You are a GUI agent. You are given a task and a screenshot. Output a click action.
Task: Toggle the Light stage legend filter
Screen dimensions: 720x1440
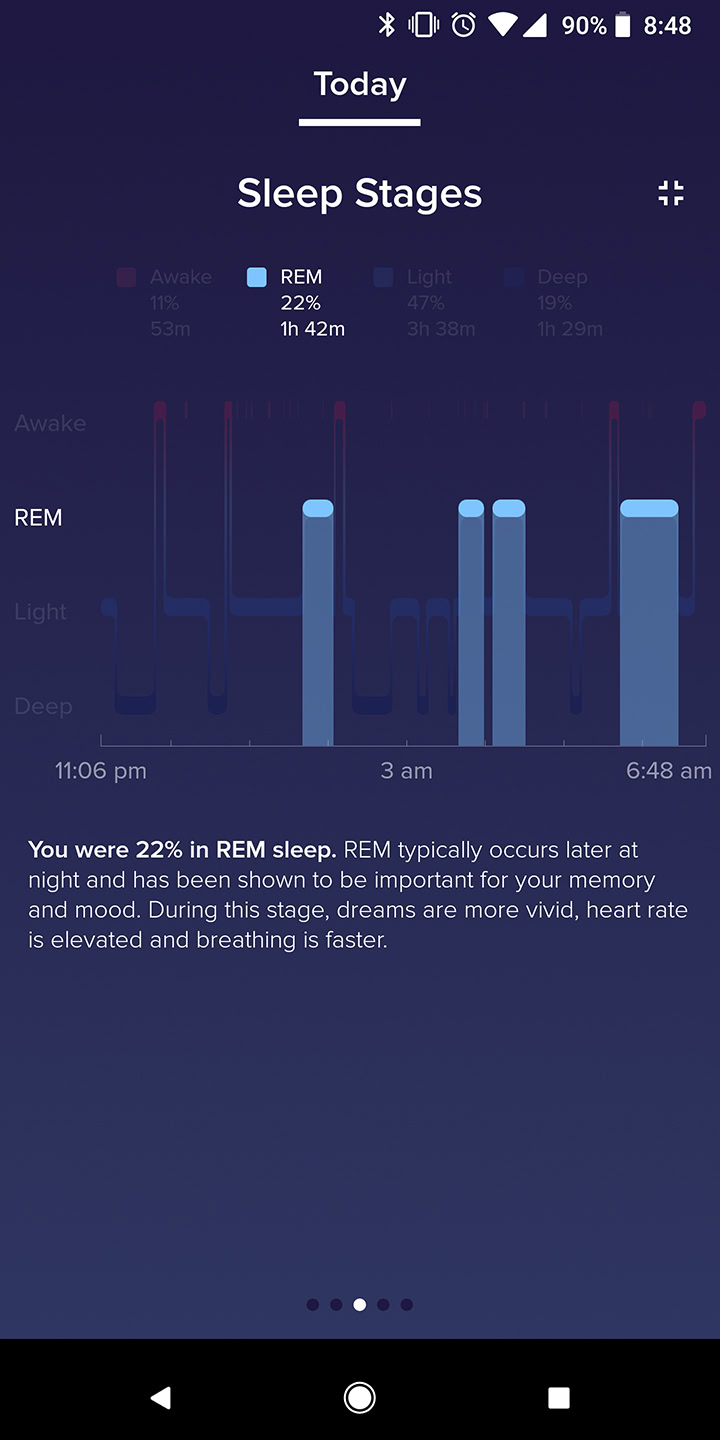coord(424,301)
